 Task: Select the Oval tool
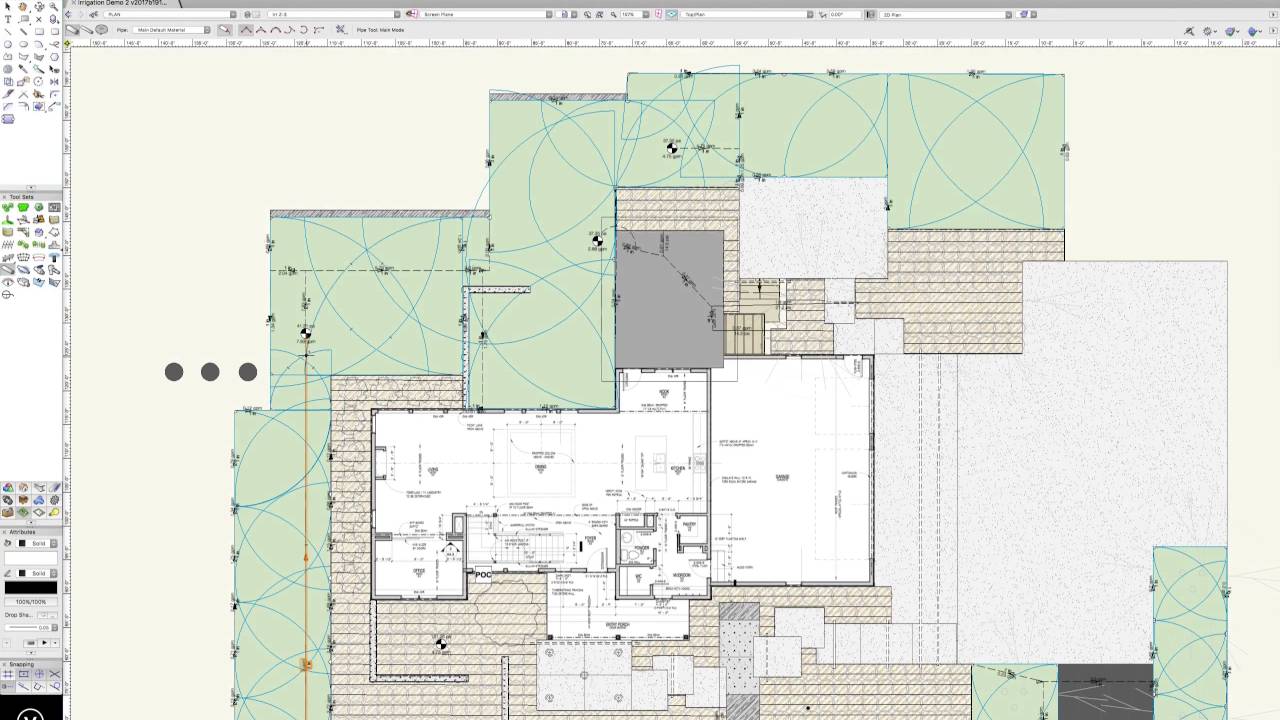[23, 44]
